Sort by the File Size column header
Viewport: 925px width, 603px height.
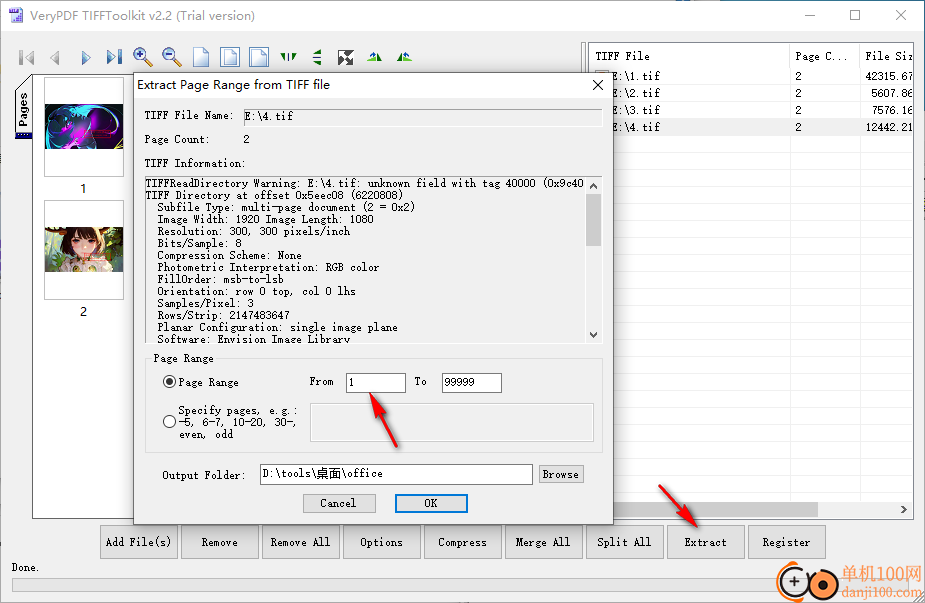(x=888, y=56)
